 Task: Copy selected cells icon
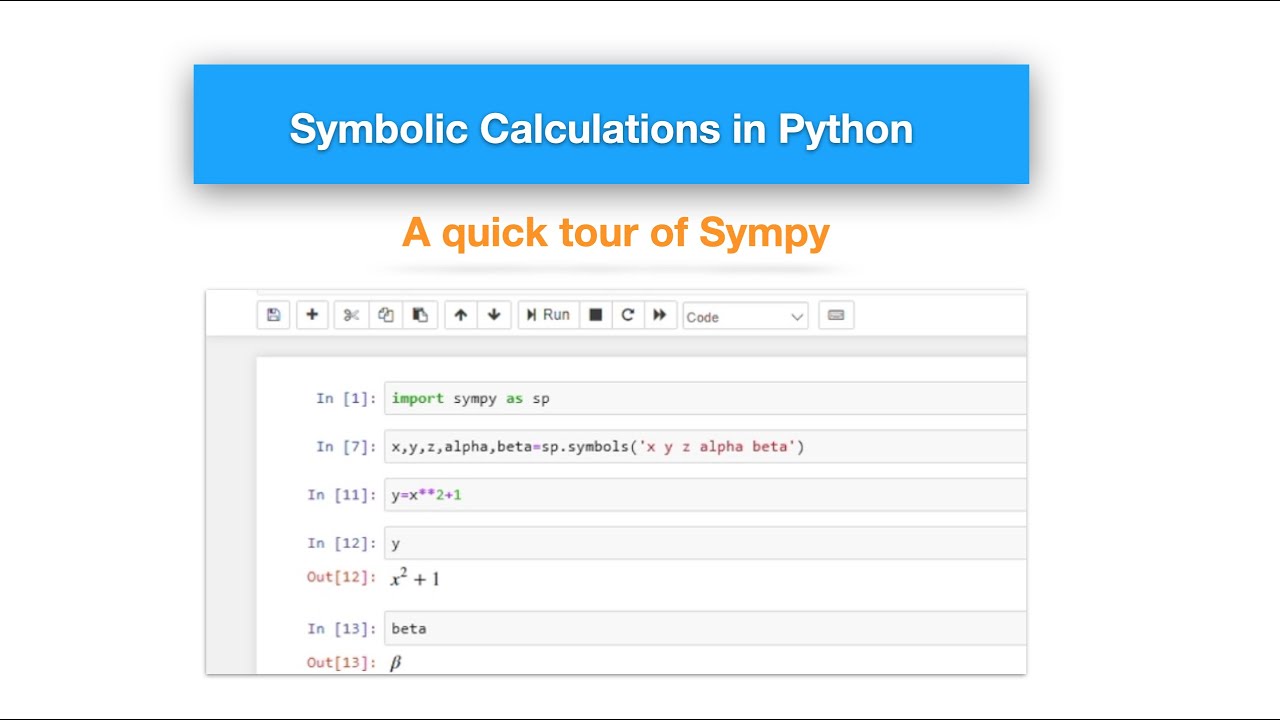(386, 315)
